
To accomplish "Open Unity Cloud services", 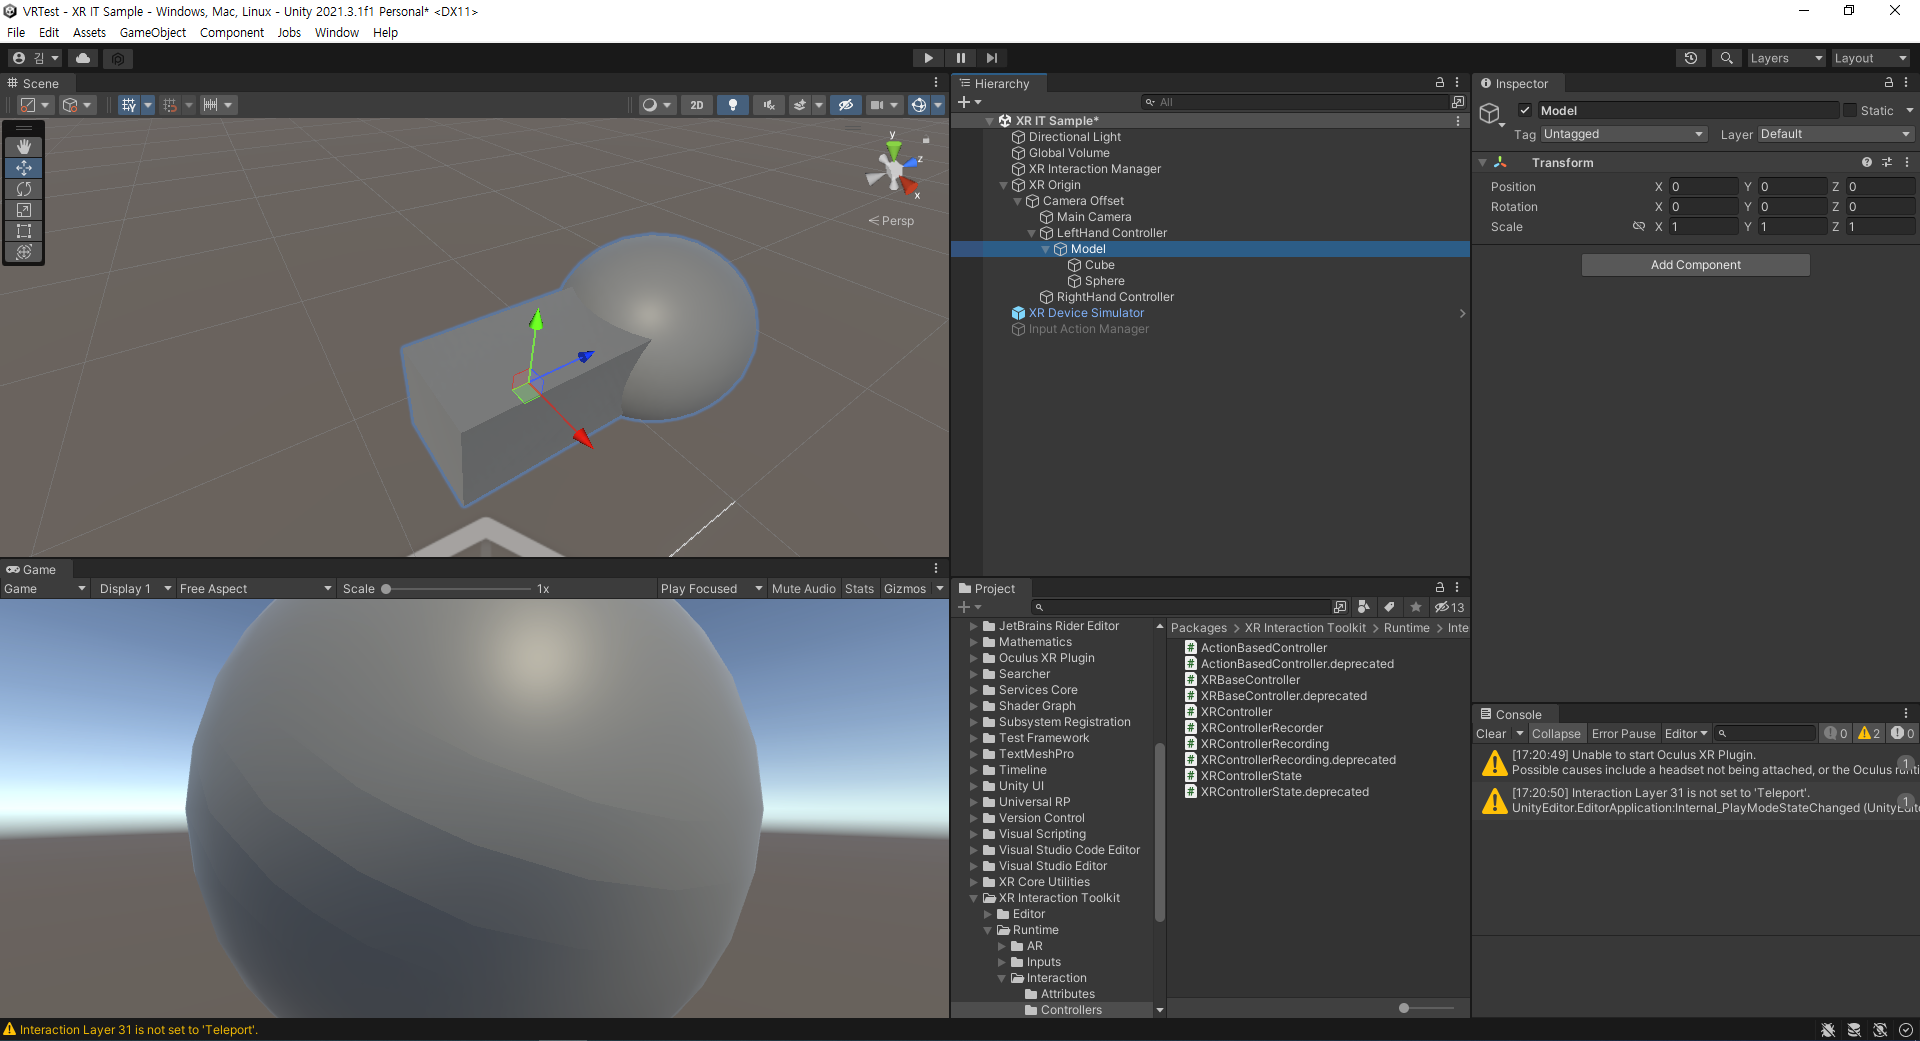I will (83, 58).
